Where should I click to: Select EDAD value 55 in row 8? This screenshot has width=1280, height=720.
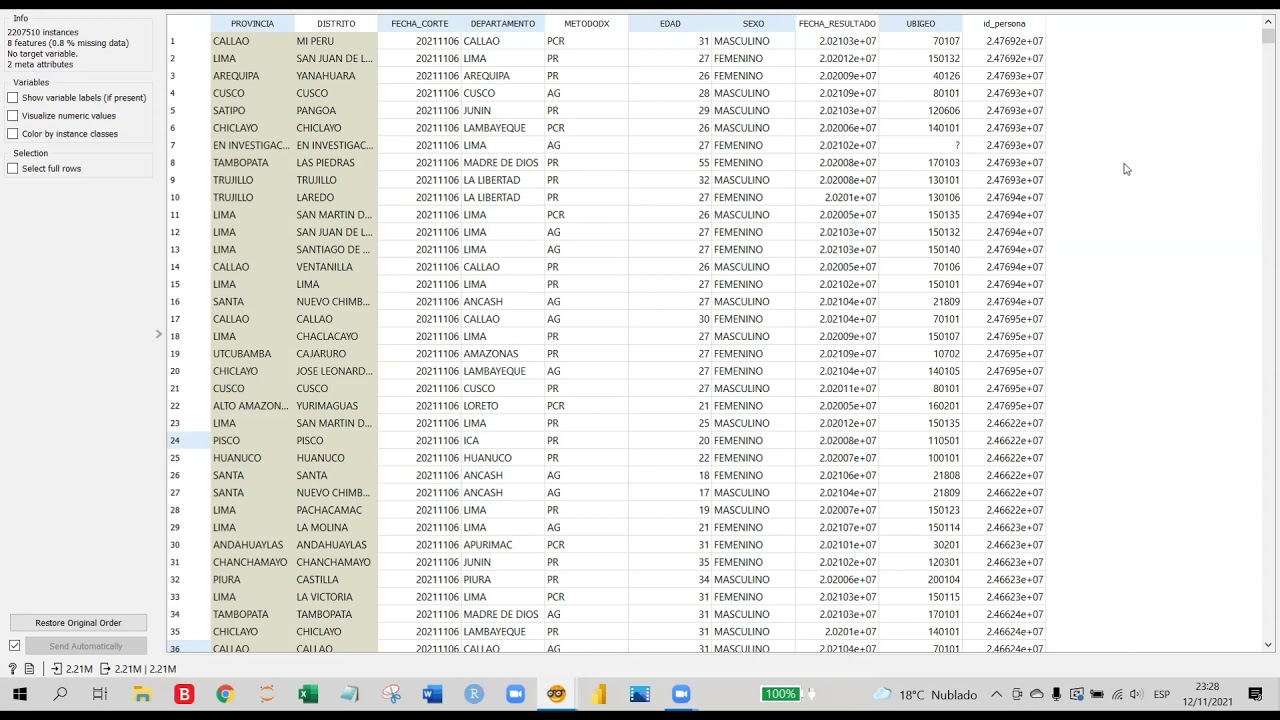(x=670, y=163)
